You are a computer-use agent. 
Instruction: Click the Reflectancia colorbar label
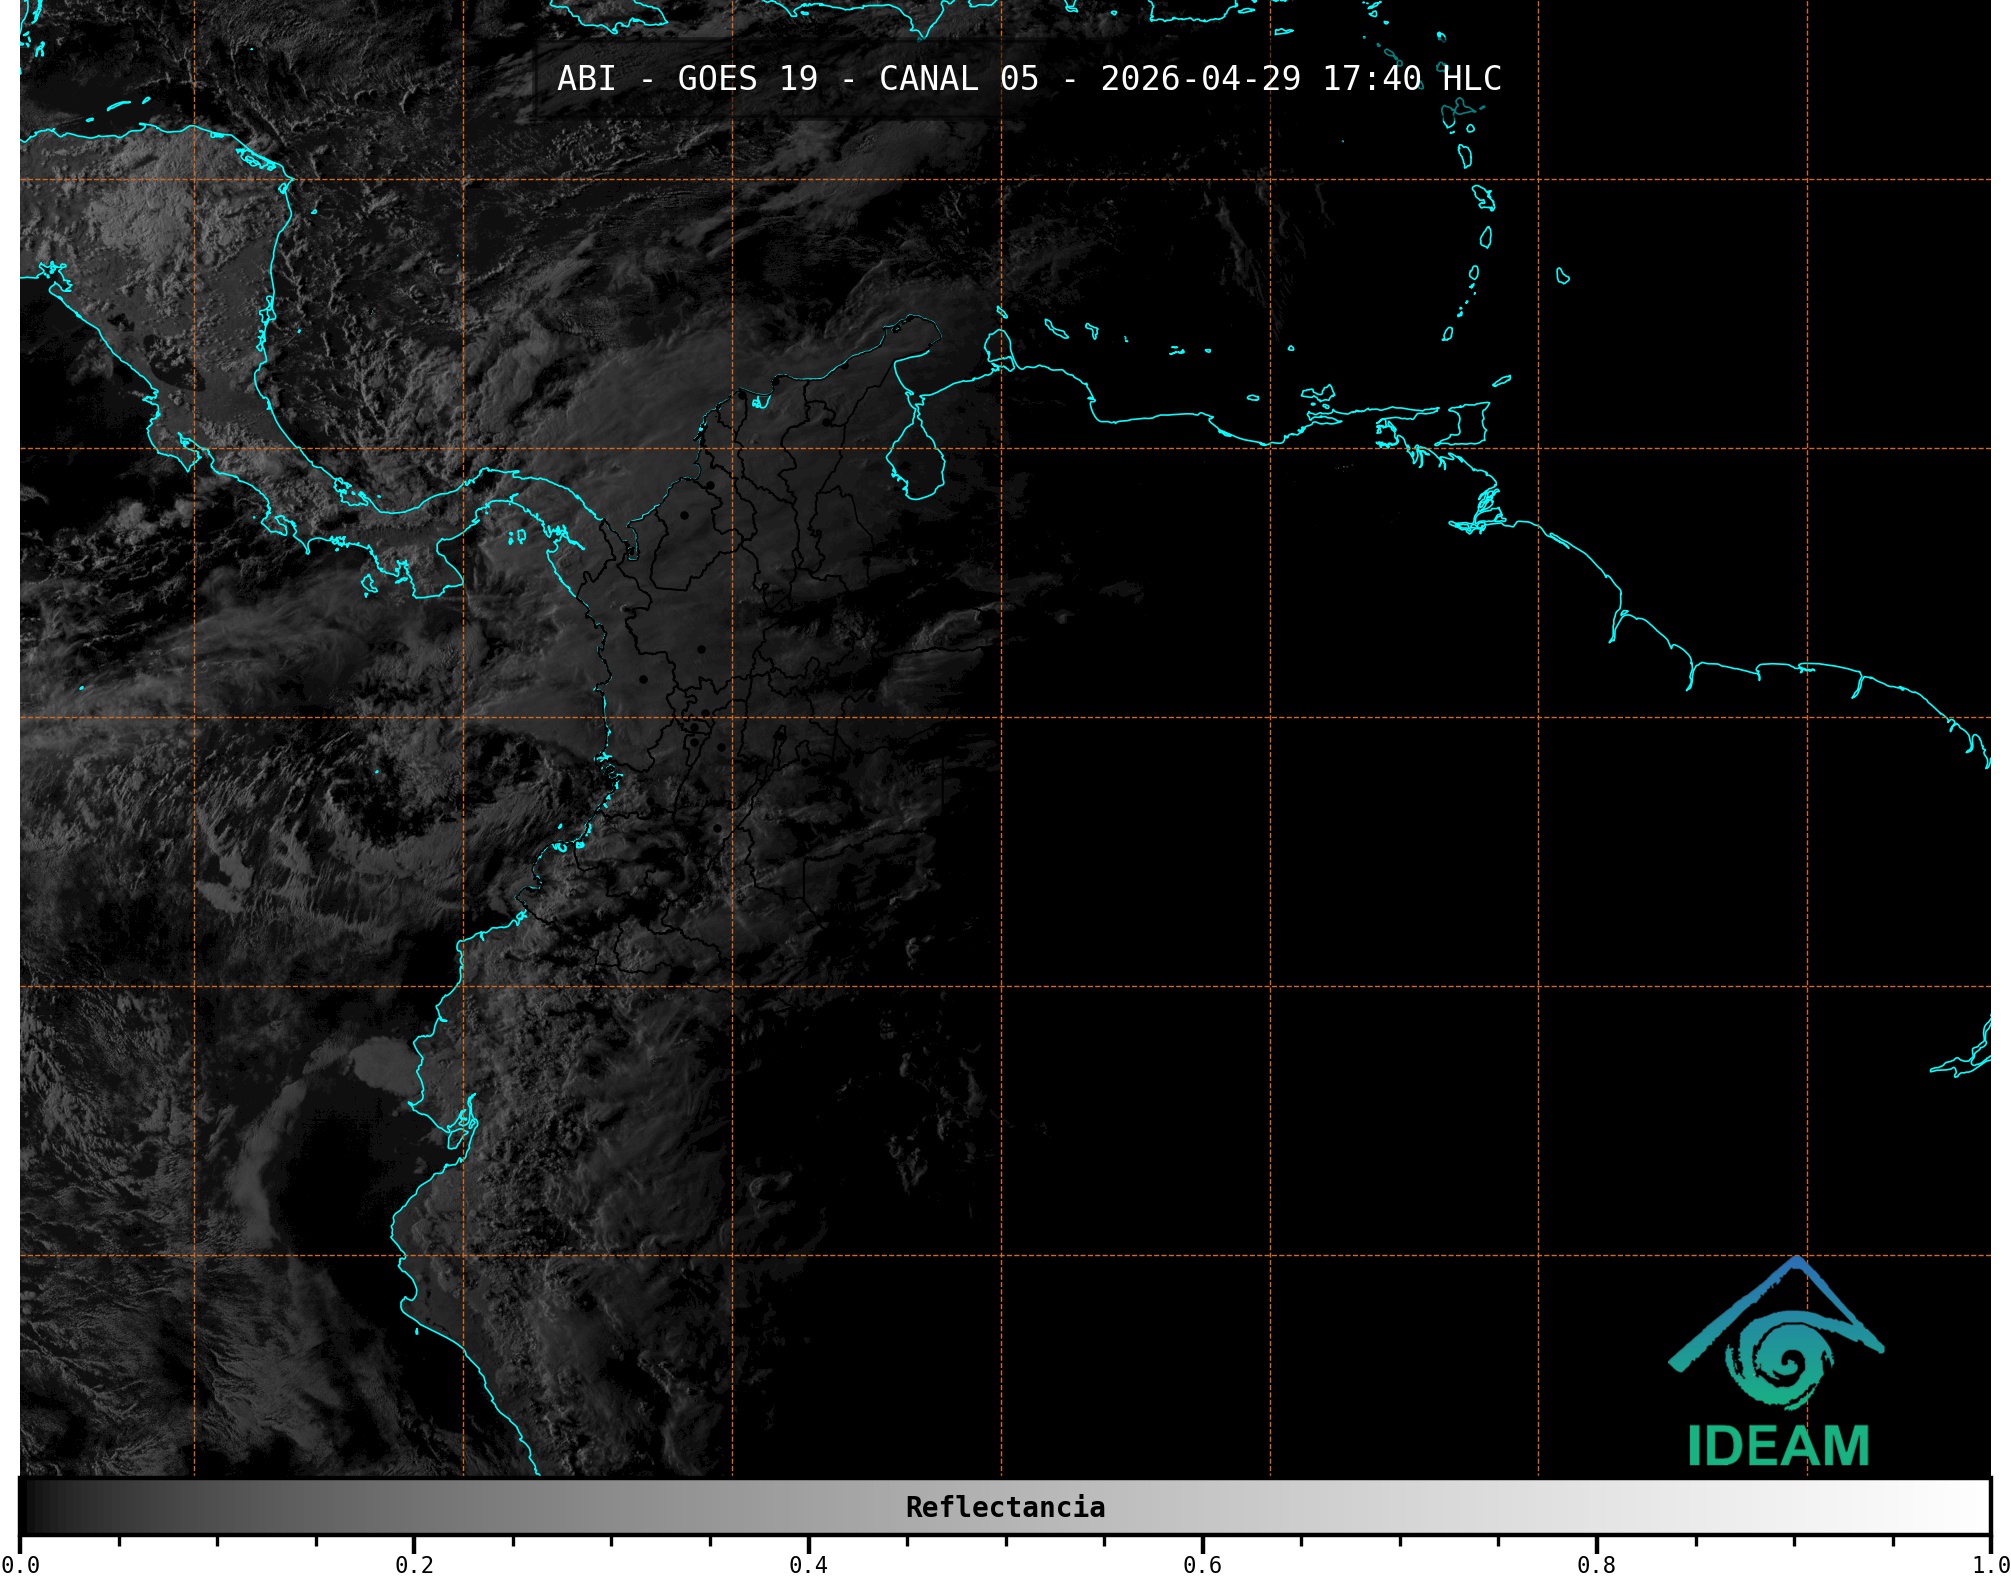coord(1005,1507)
